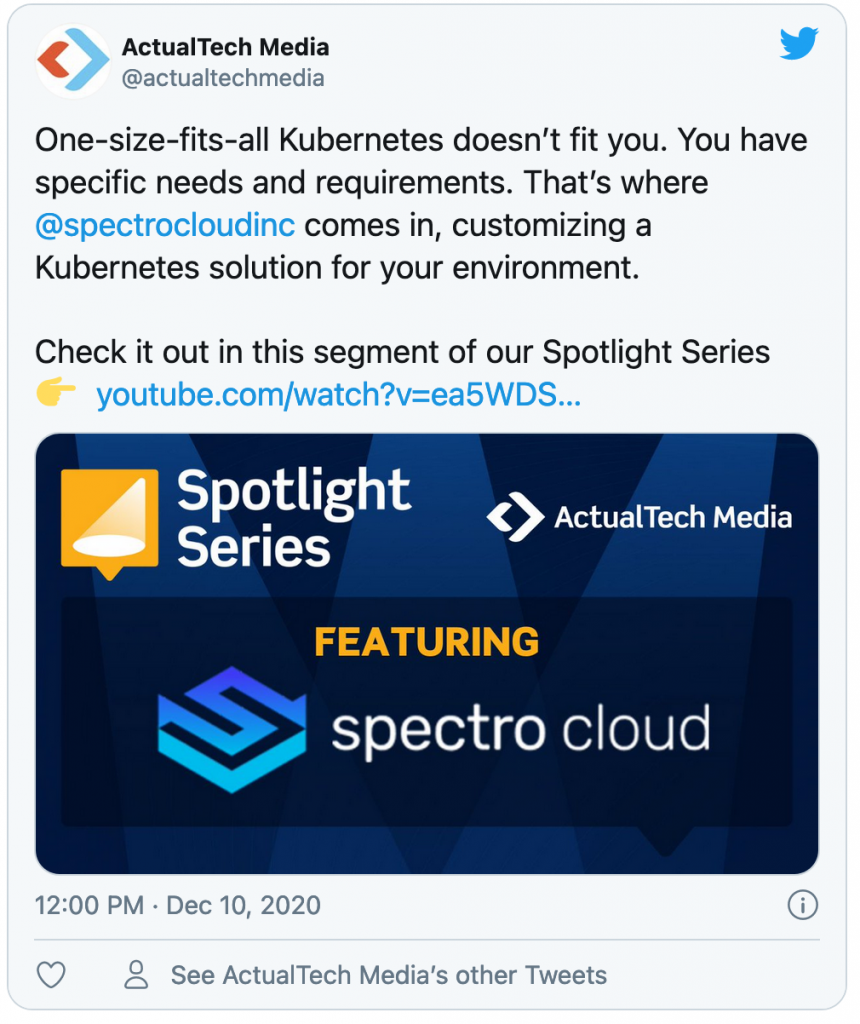Open the @spectrocloudinc mention
Viewport: 860px width, 1024px height.
165,225
